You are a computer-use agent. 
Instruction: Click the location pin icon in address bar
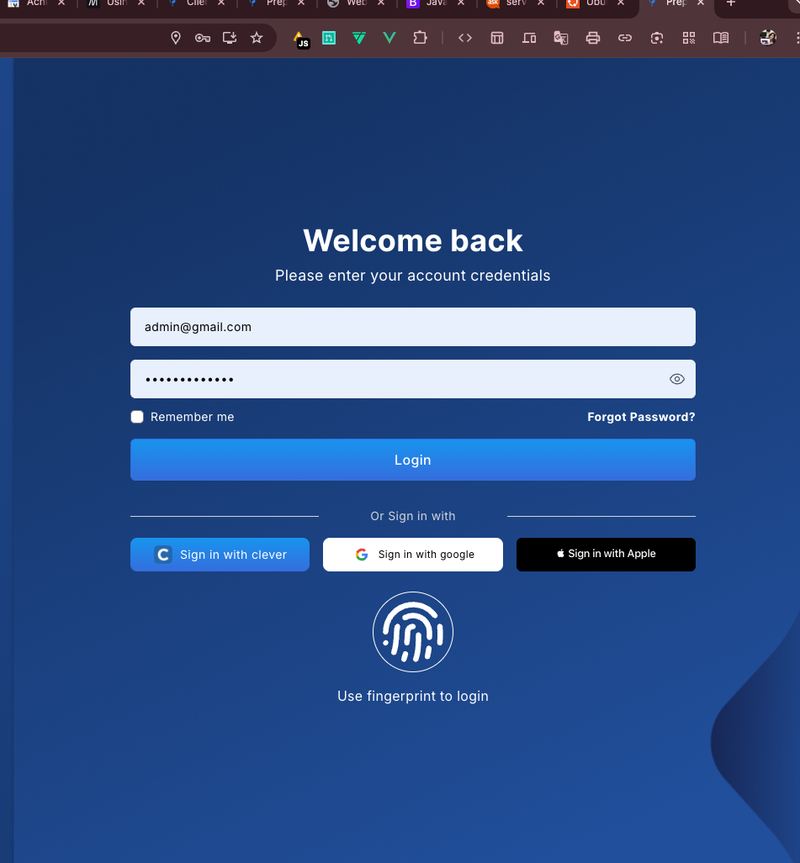(x=176, y=38)
